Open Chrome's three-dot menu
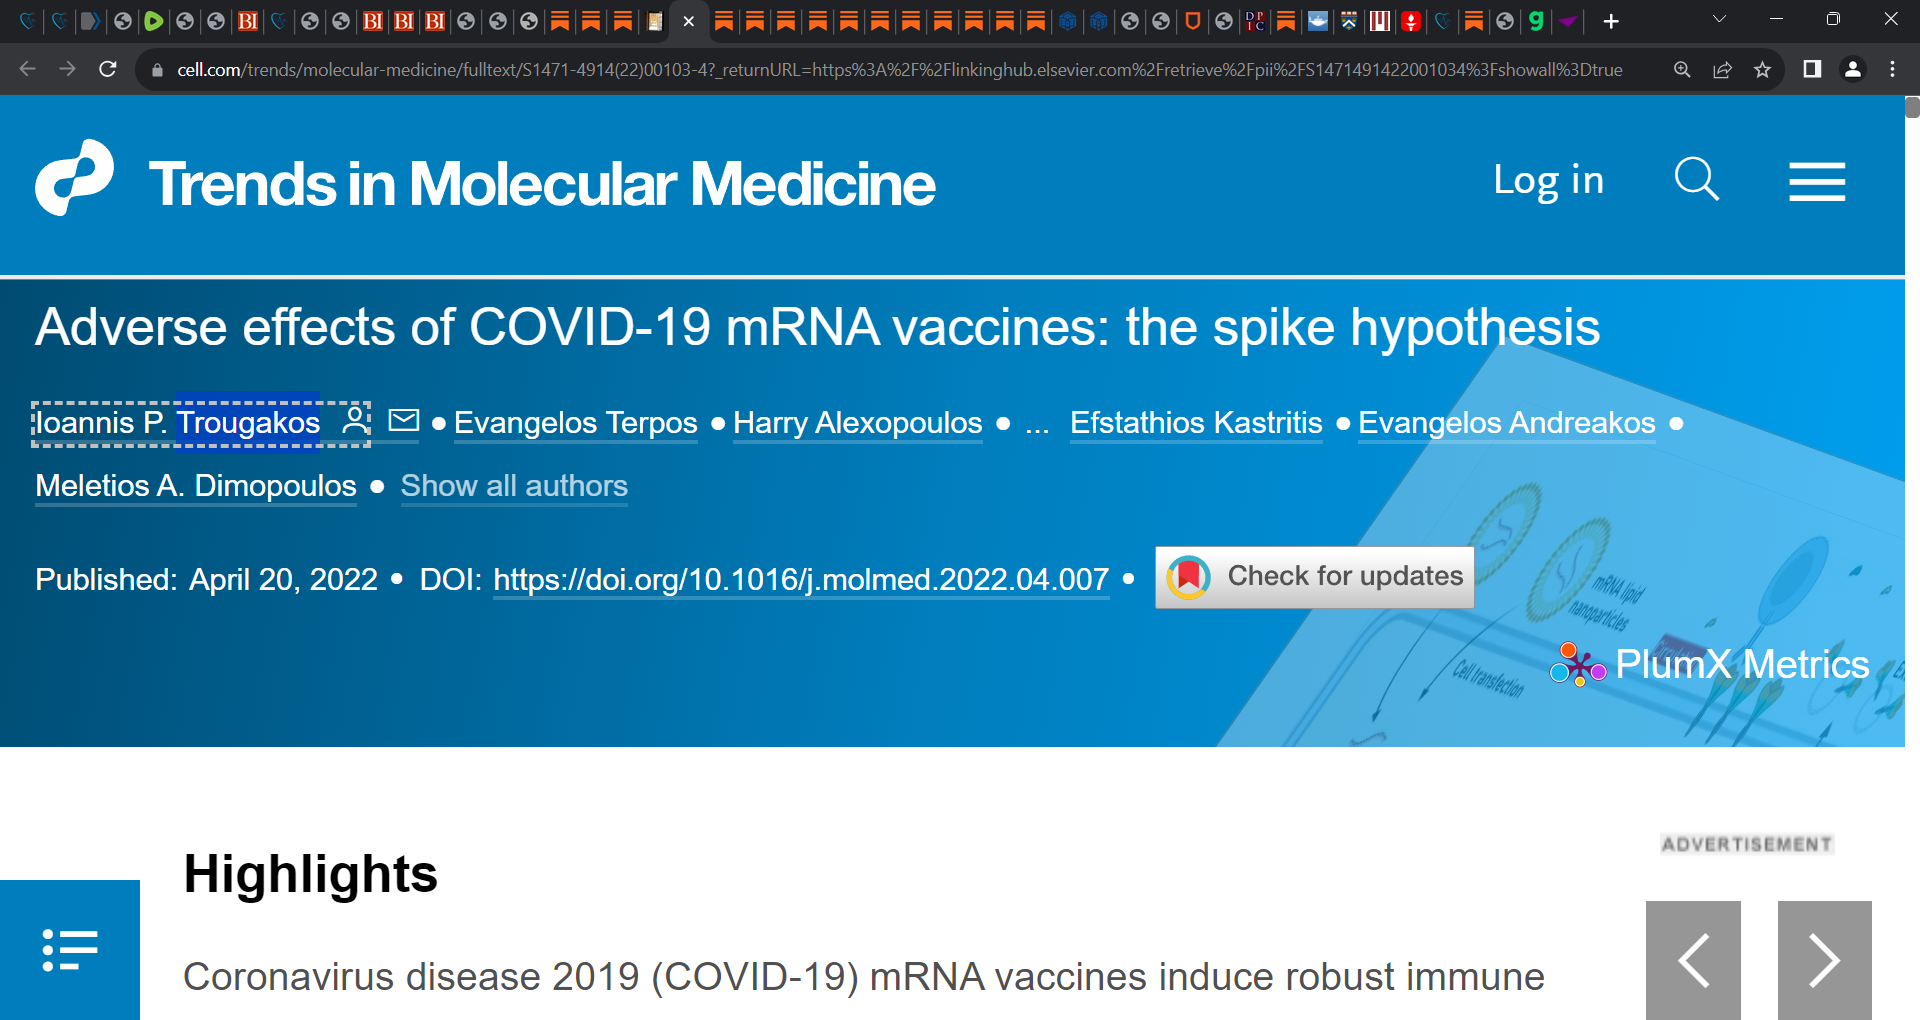This screenshot has height=1020, width=1920. pos(1892,69)
